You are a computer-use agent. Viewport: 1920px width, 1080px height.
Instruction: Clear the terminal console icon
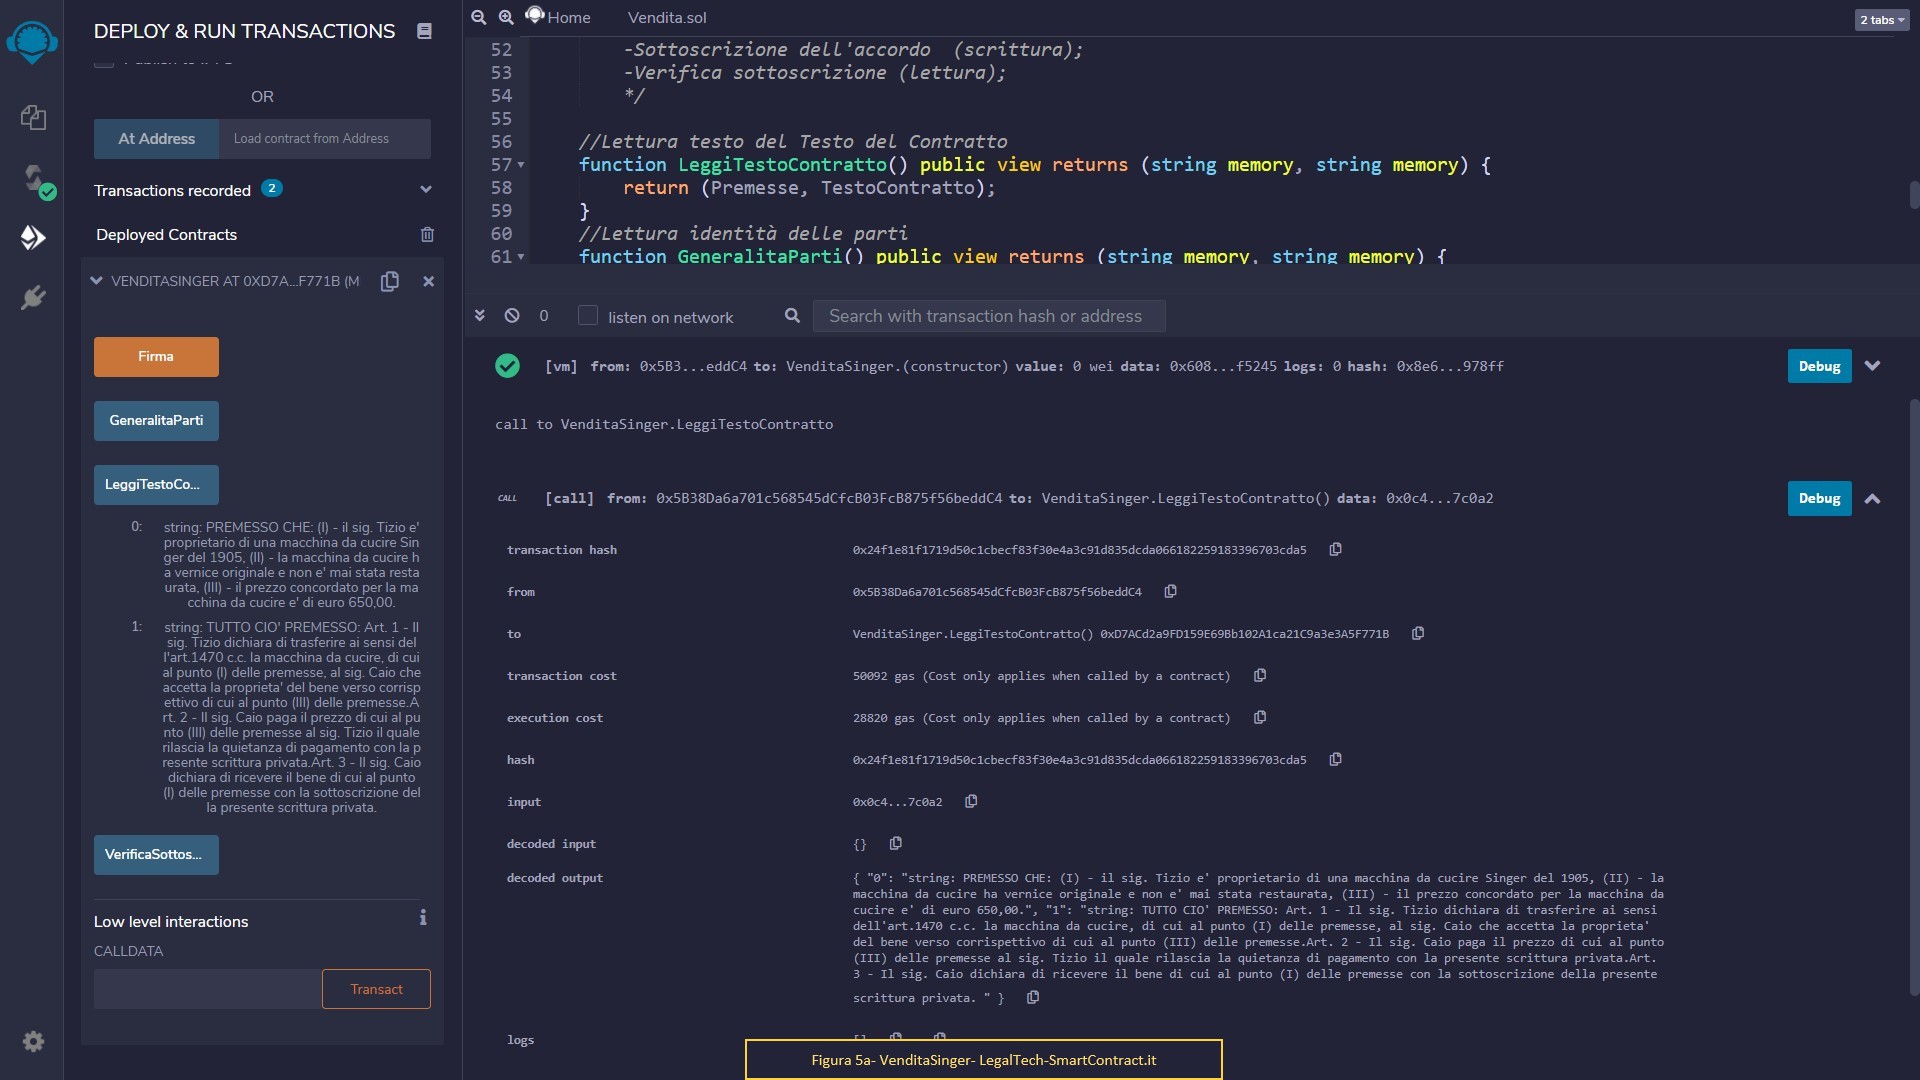point(512,315)
